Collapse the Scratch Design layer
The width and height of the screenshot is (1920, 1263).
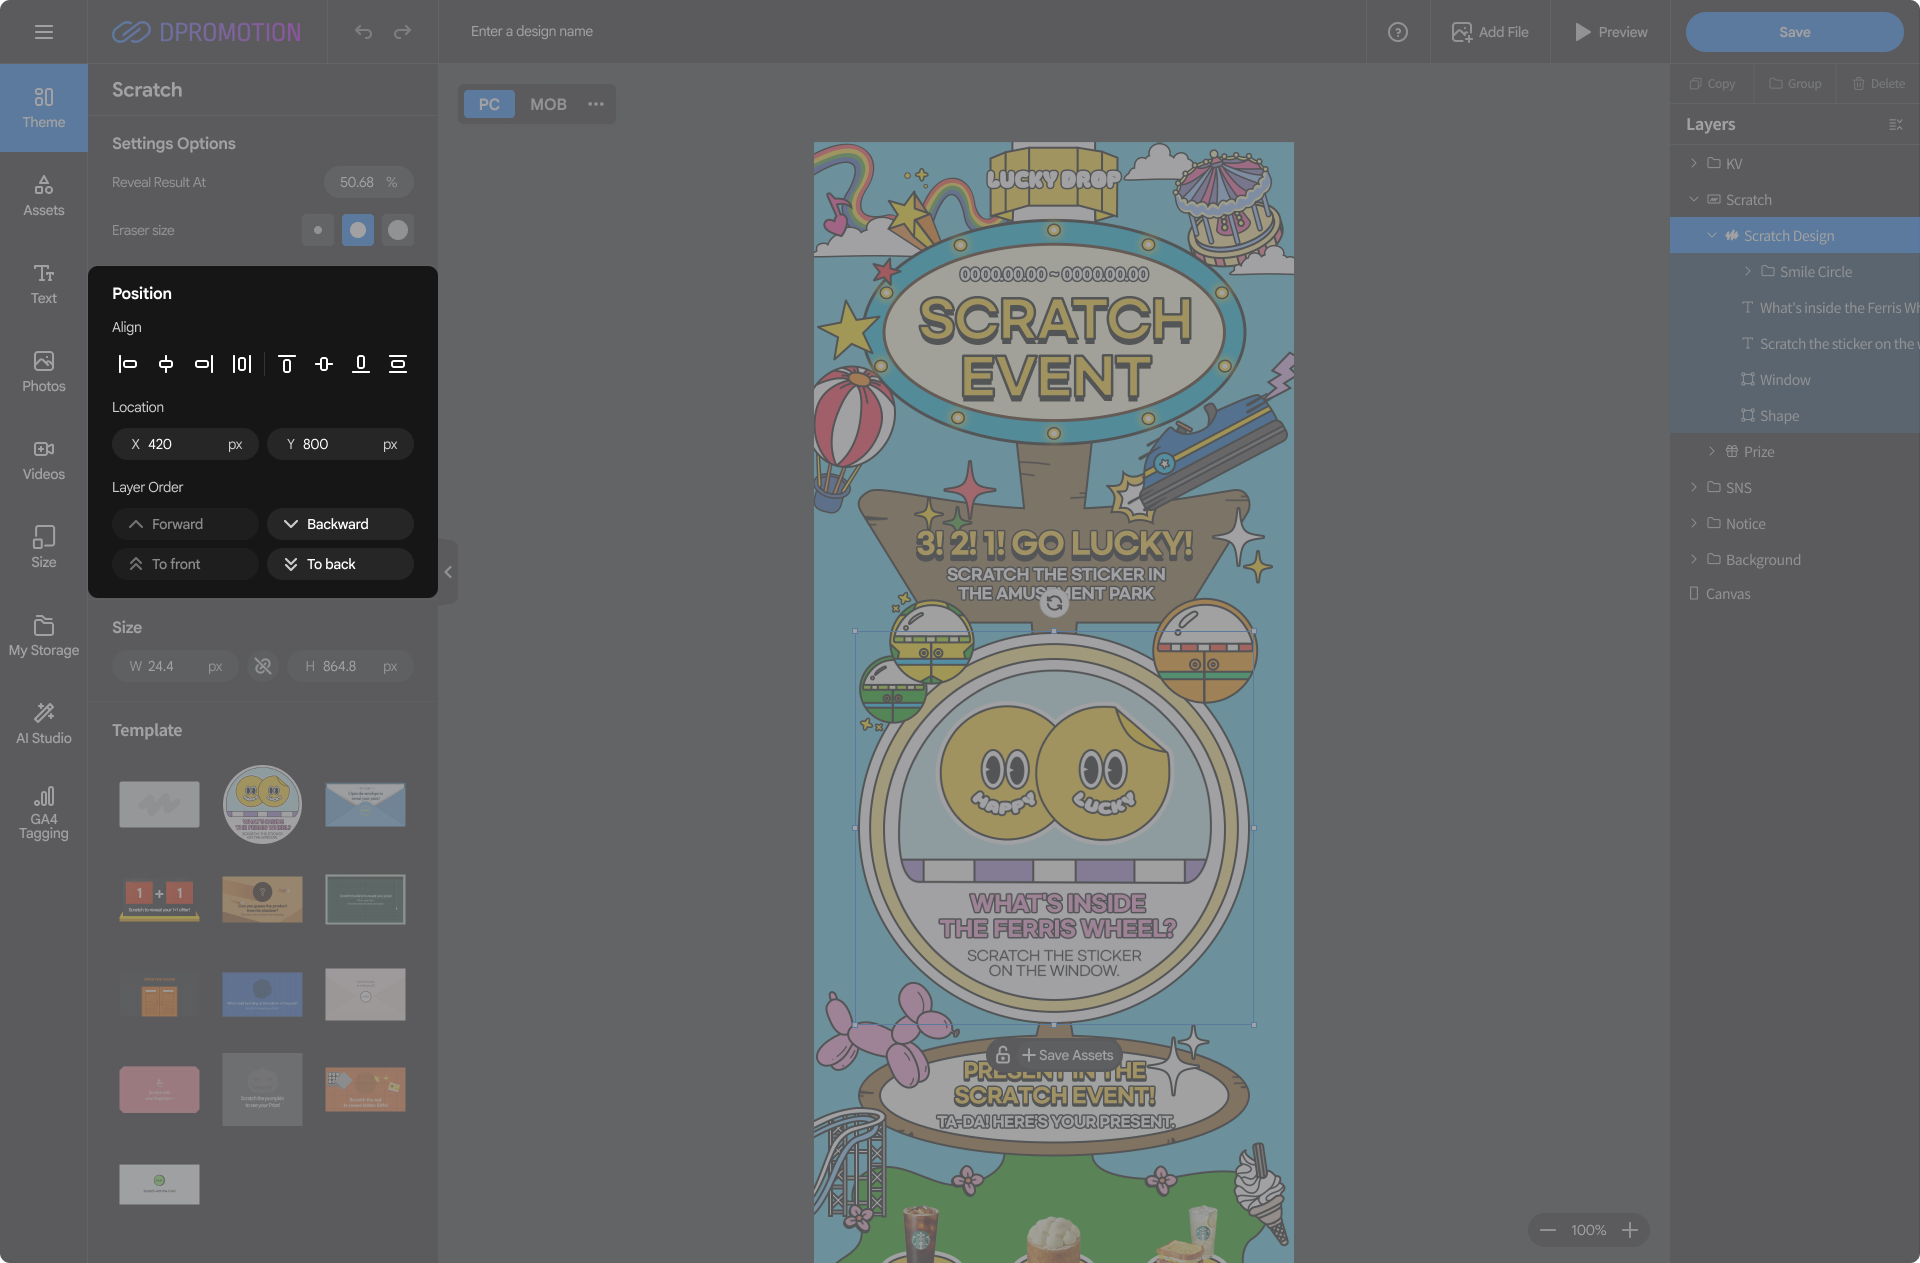tap(1712, 235)
